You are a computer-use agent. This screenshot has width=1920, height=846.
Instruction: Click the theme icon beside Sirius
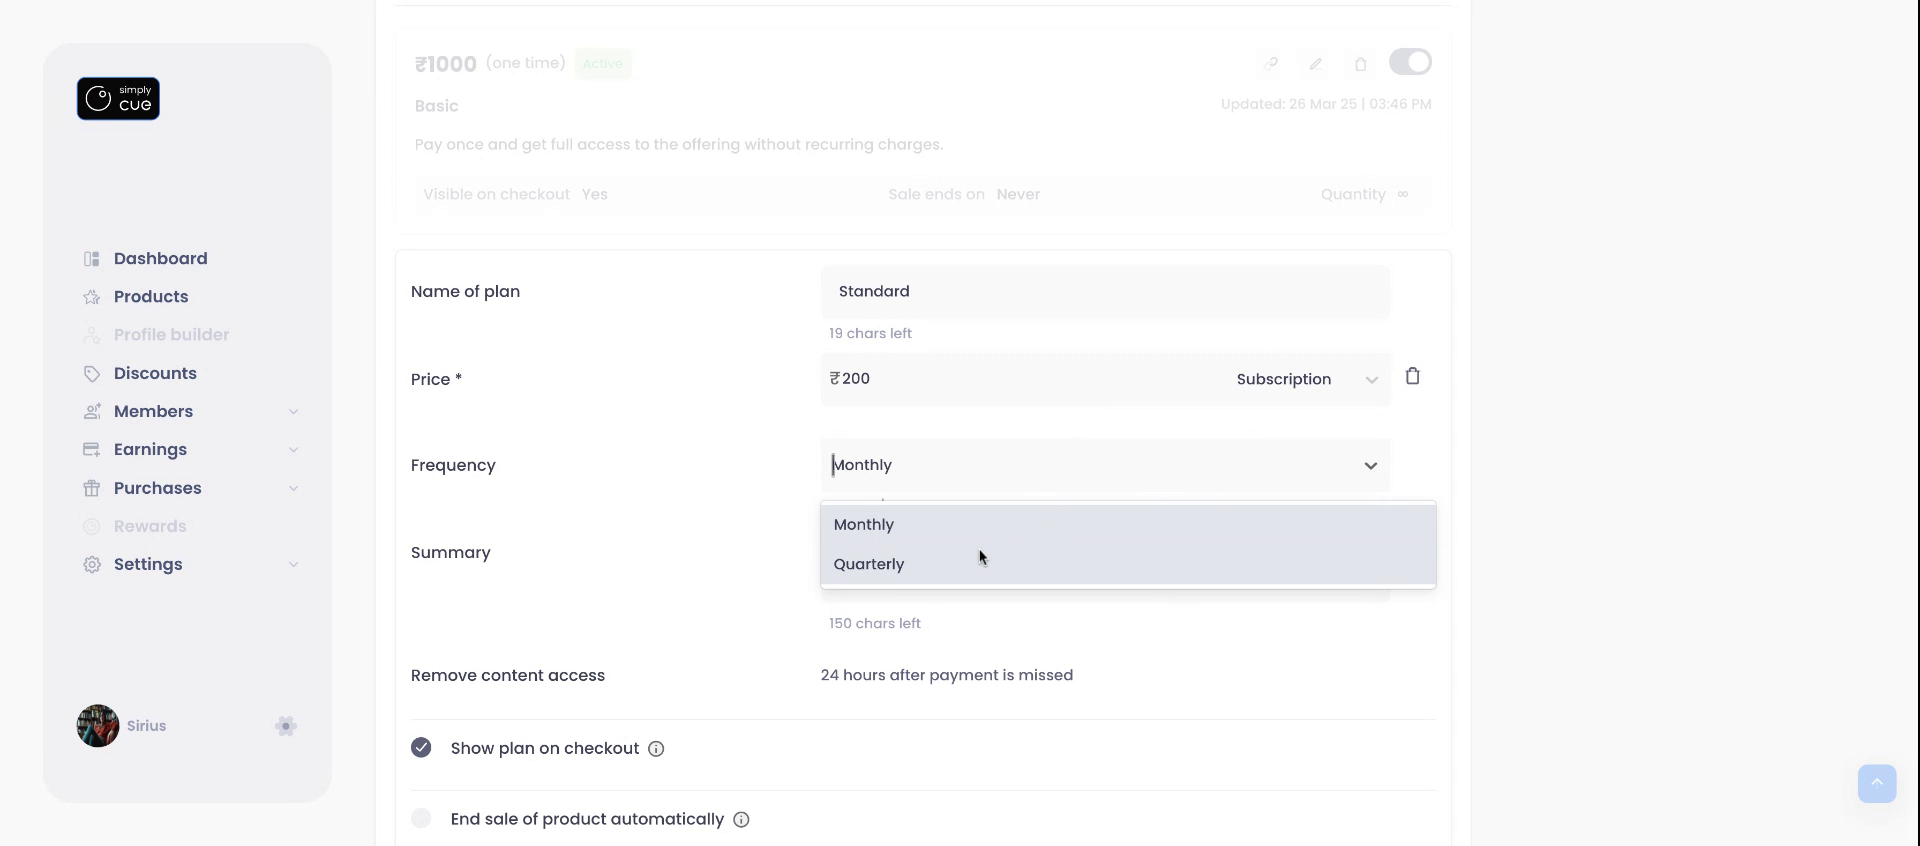pyautogui.click(x=286, y=726)
